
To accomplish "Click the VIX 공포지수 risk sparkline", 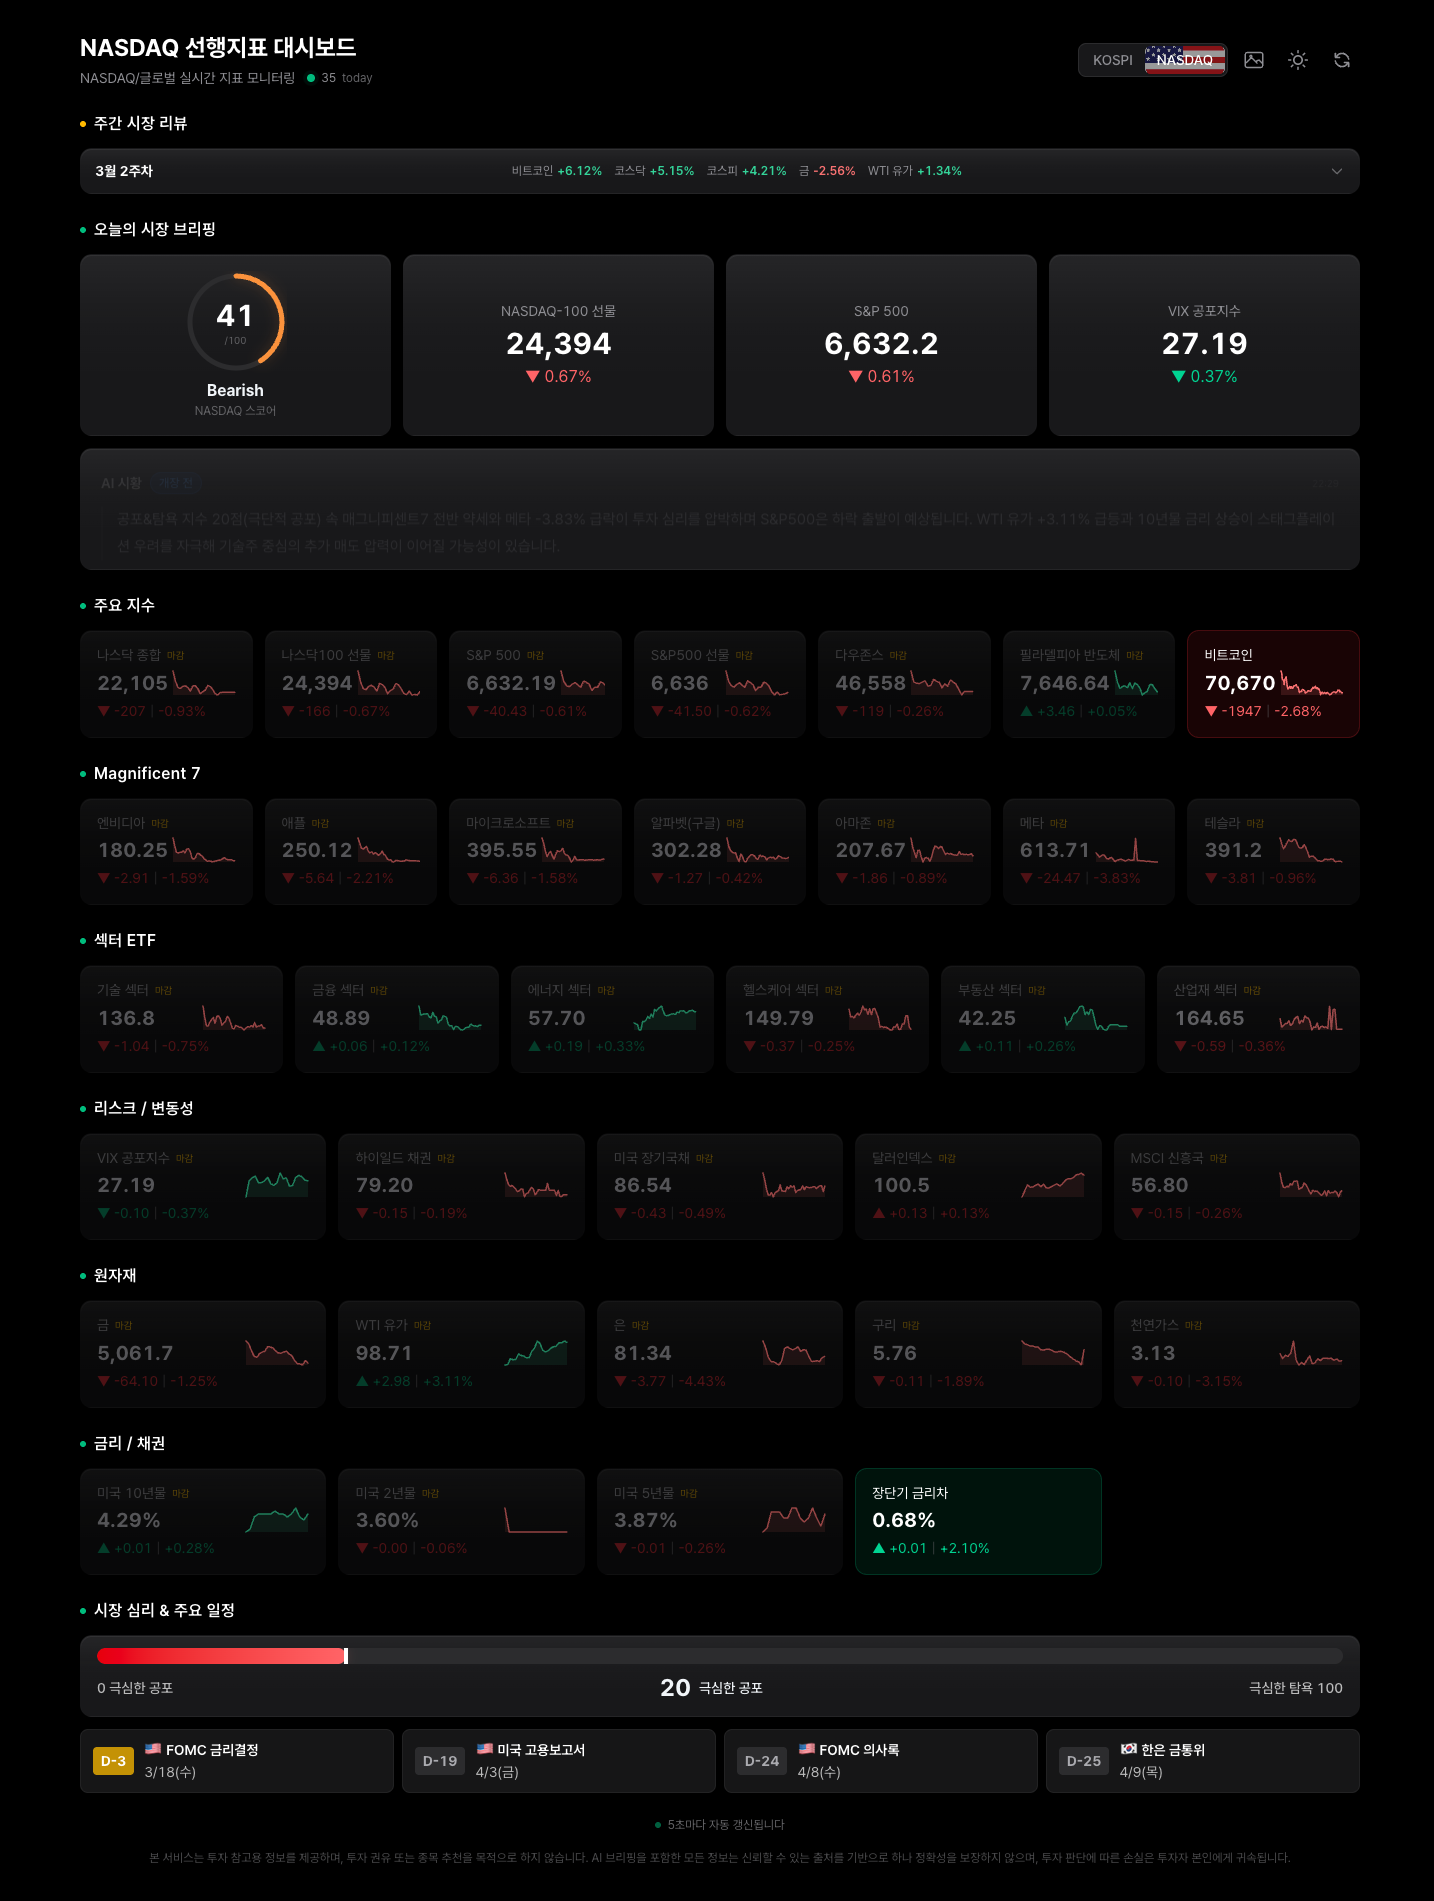I will point(277,1185).
